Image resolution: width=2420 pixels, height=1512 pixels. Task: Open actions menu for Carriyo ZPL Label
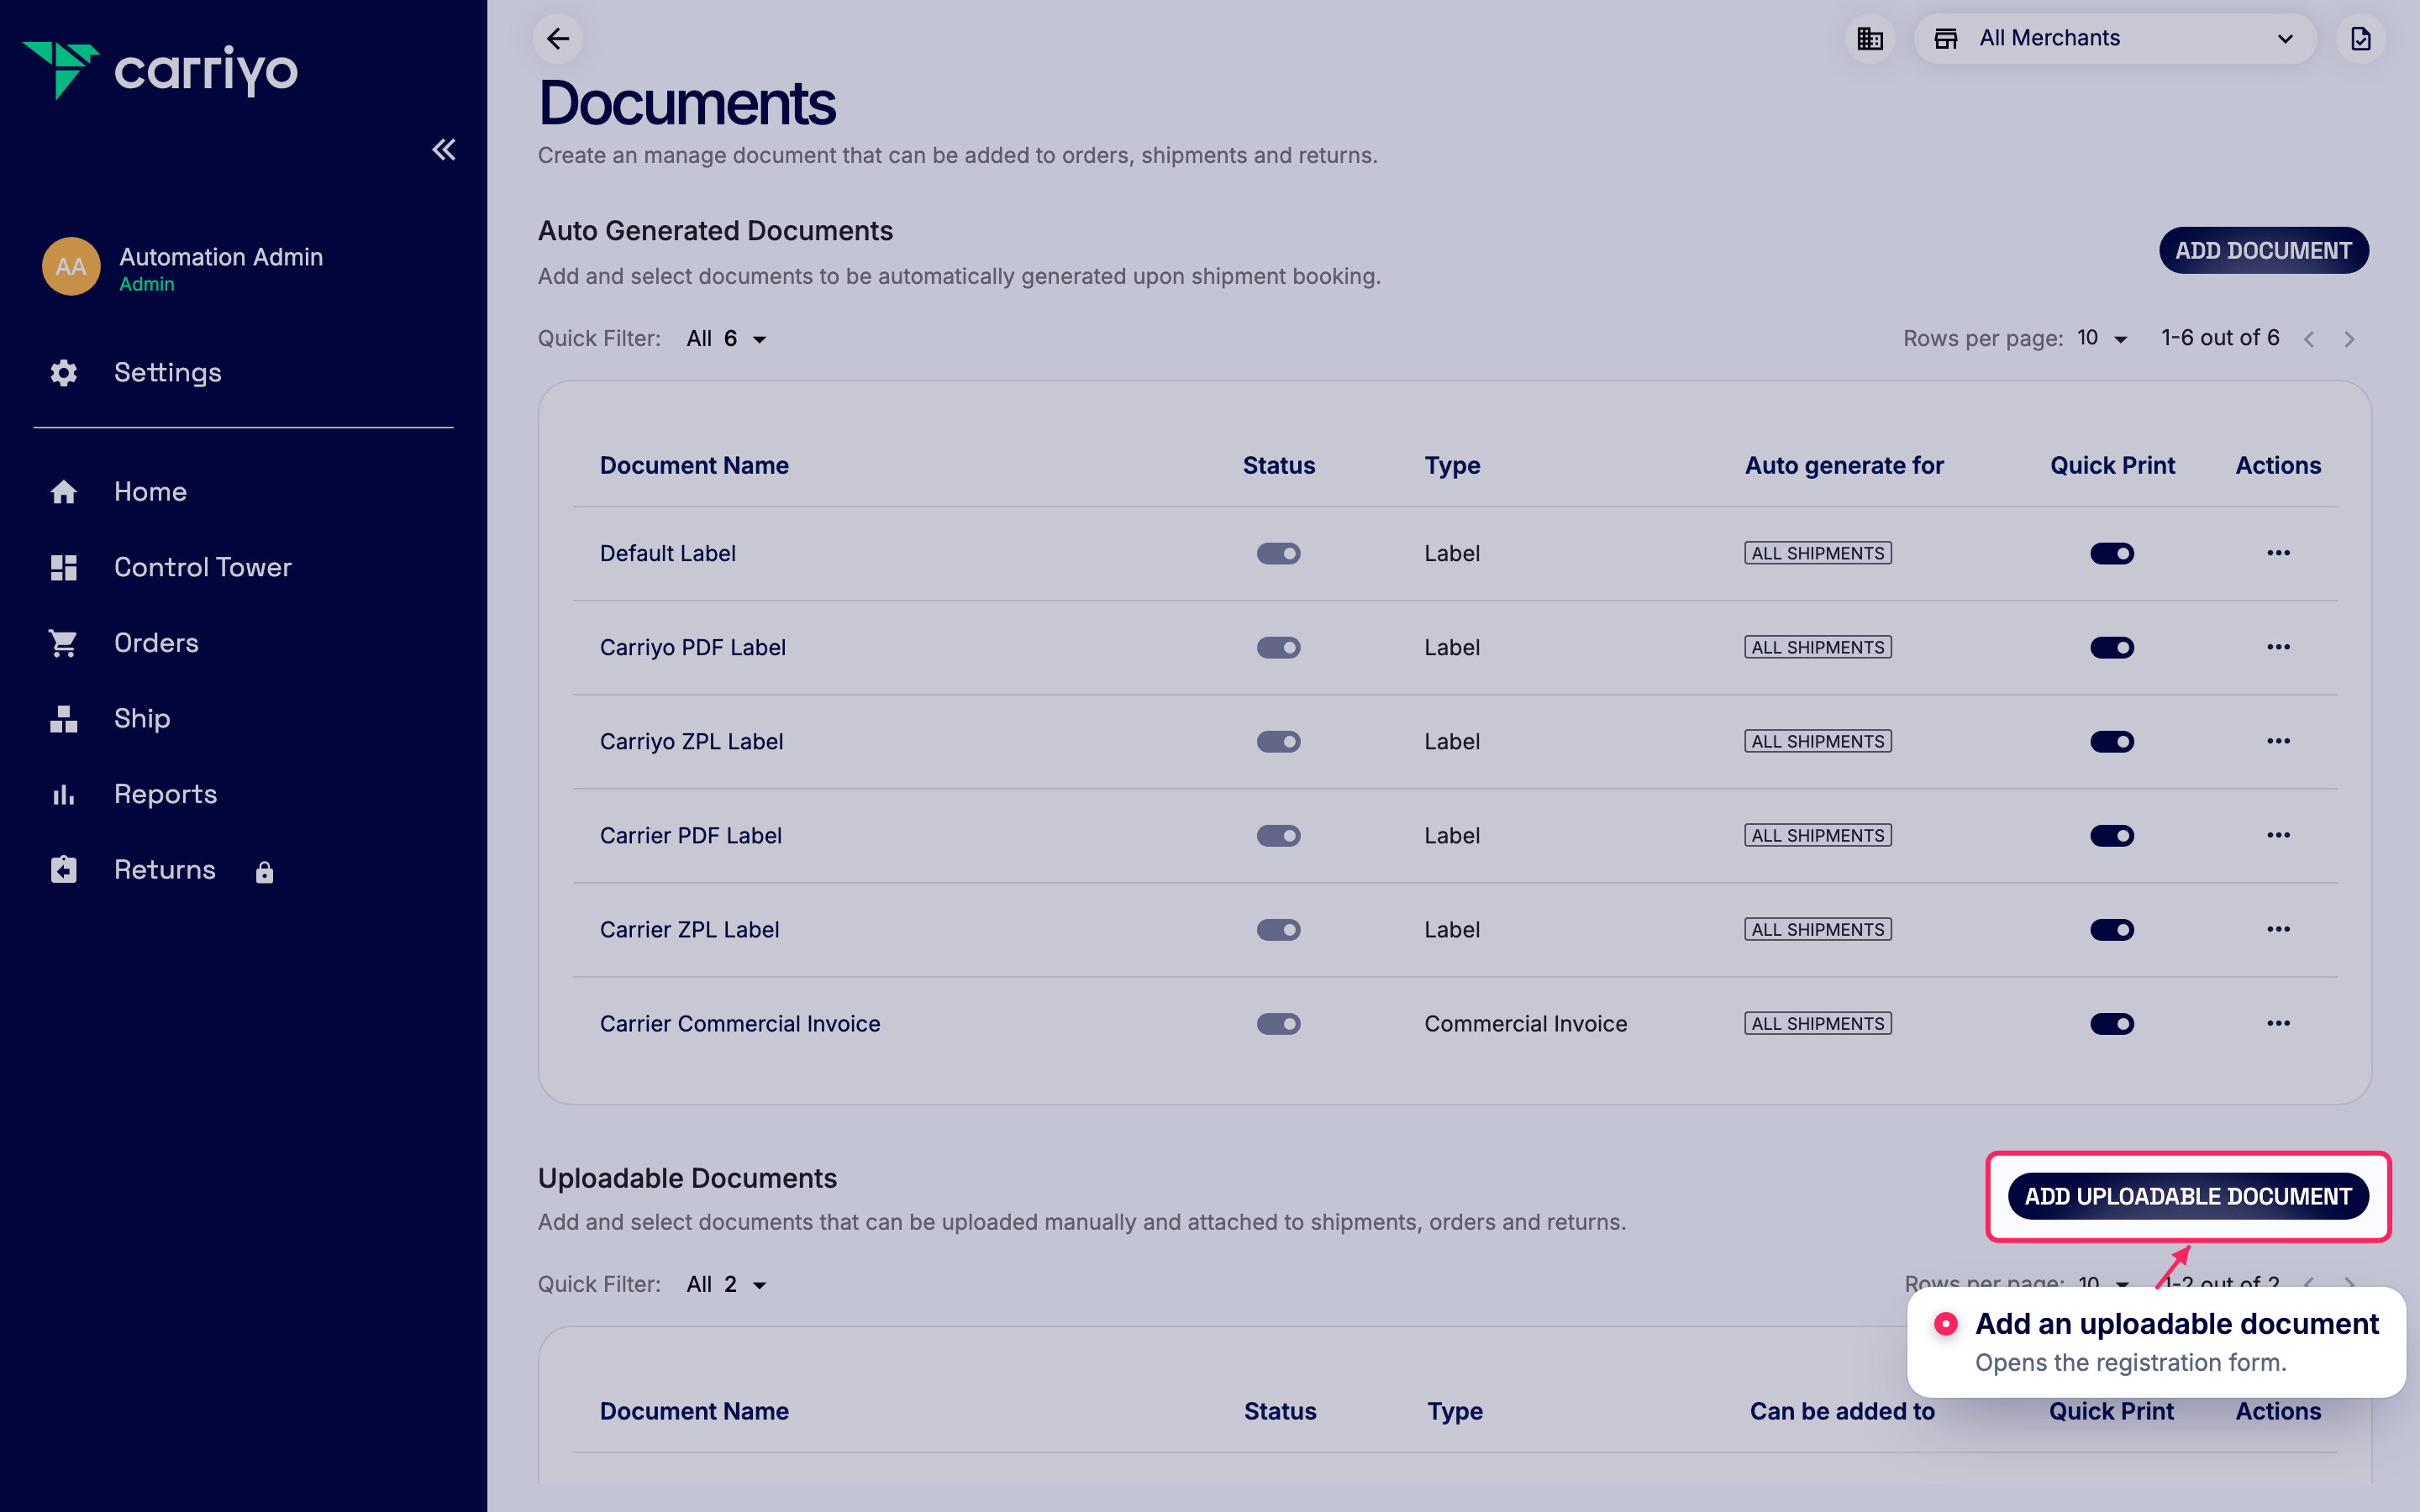pyautogui.click(x=2278, y=741)
